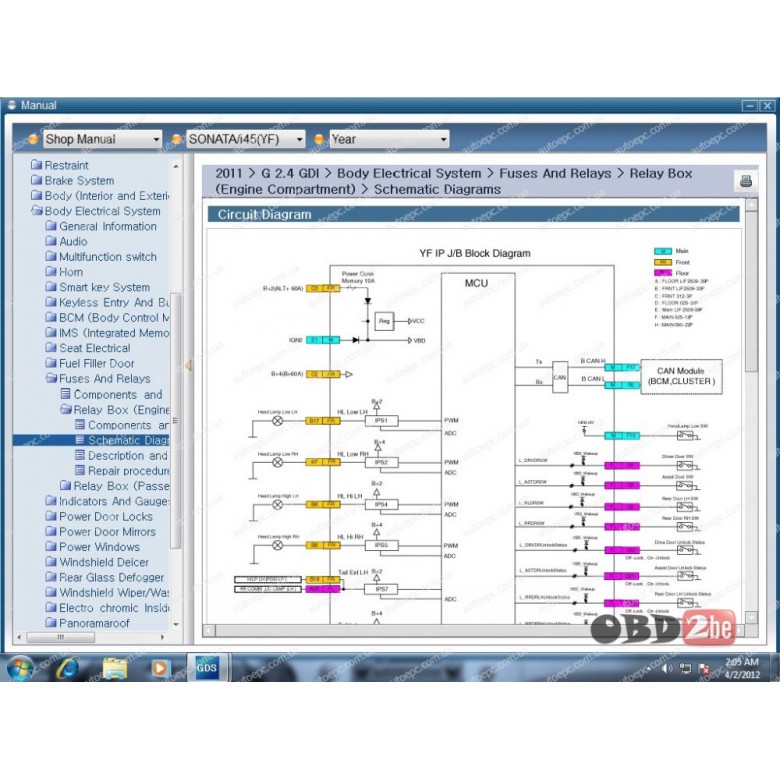
Task: Open the SONATA/i45(YF) model dropdown
Action: [x=246, y=139]
